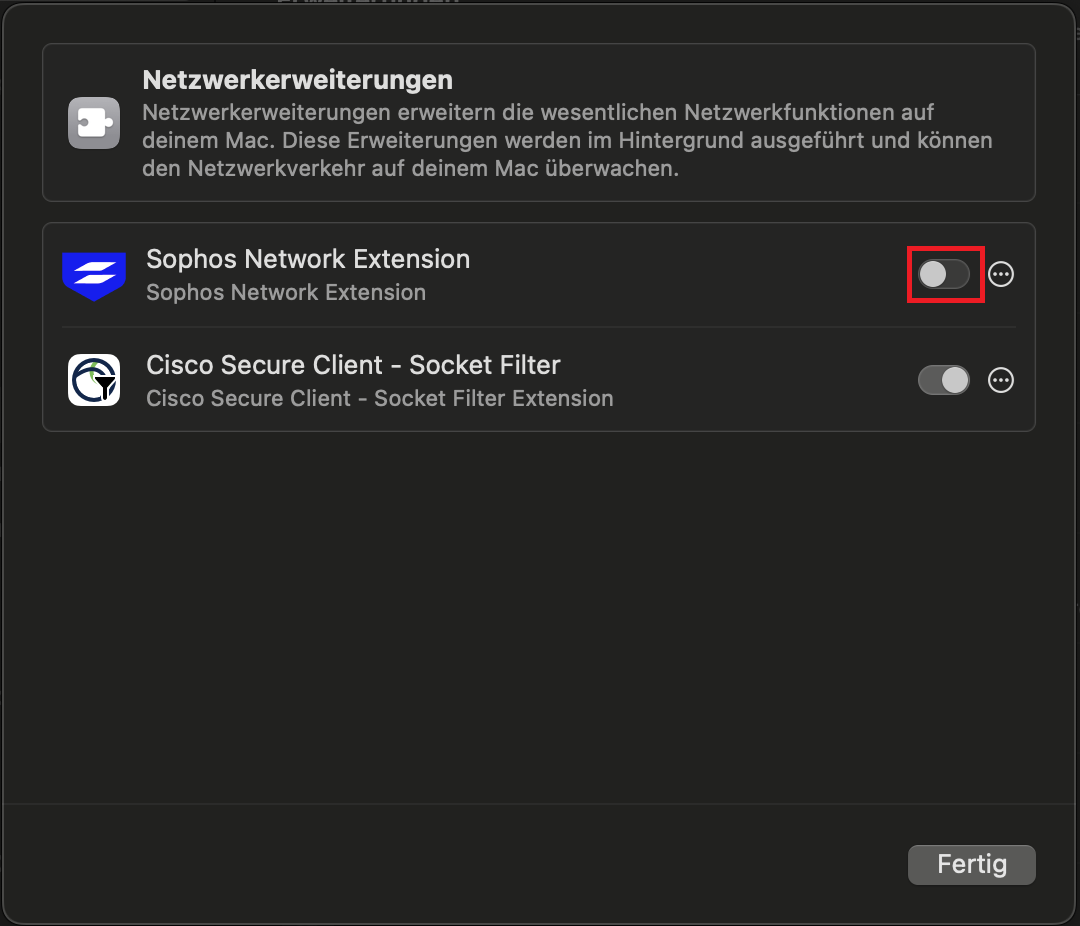This screenshot has width=1080, height=926.
Task: Select the Sophos Network Extension title text
Action: click(308, 259)
